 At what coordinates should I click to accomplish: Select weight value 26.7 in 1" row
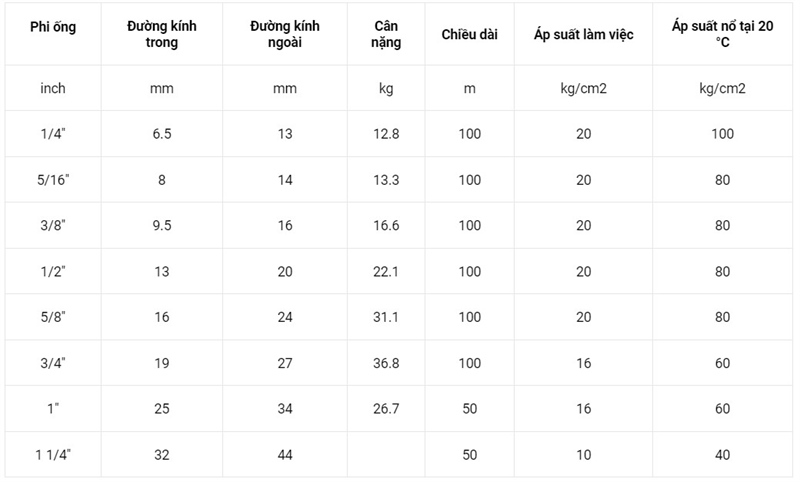tap(386, 409)
